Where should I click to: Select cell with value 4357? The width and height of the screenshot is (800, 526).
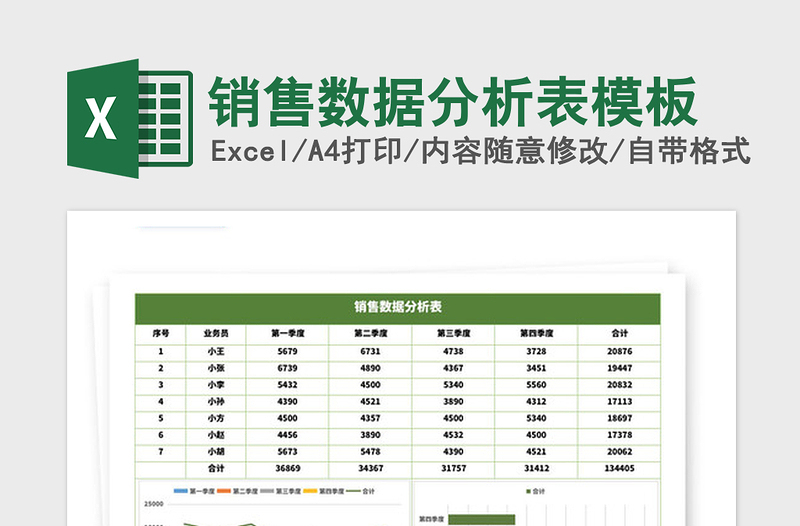coord(370,418)
